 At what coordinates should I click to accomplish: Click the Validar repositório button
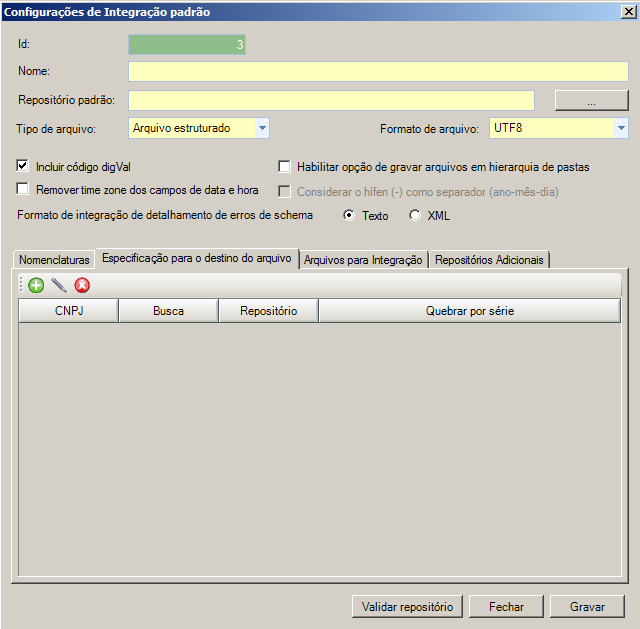point(407,607)
